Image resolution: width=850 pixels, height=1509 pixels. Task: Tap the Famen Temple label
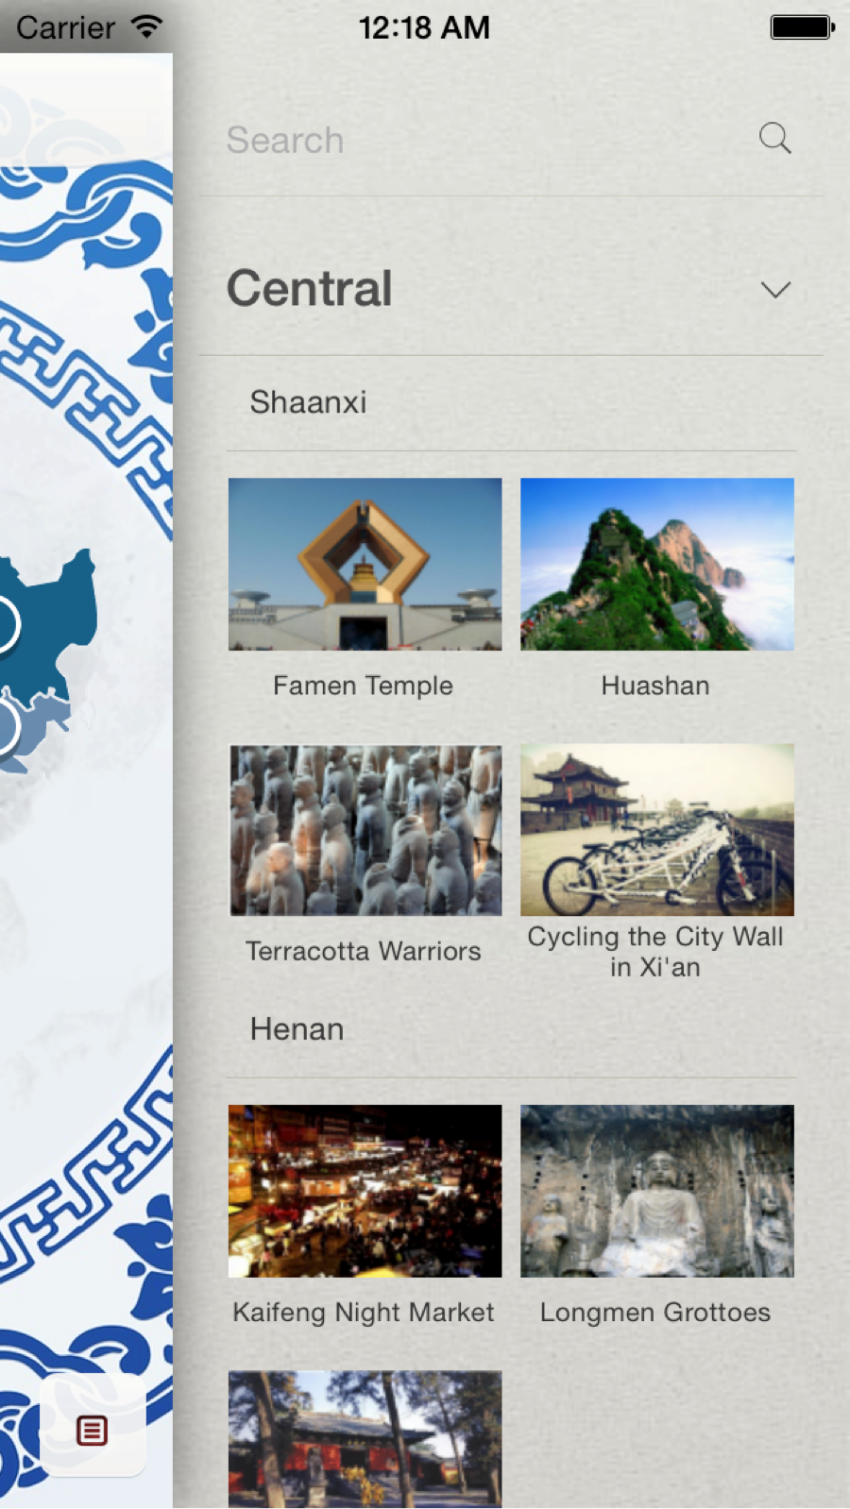coord(363,686)
